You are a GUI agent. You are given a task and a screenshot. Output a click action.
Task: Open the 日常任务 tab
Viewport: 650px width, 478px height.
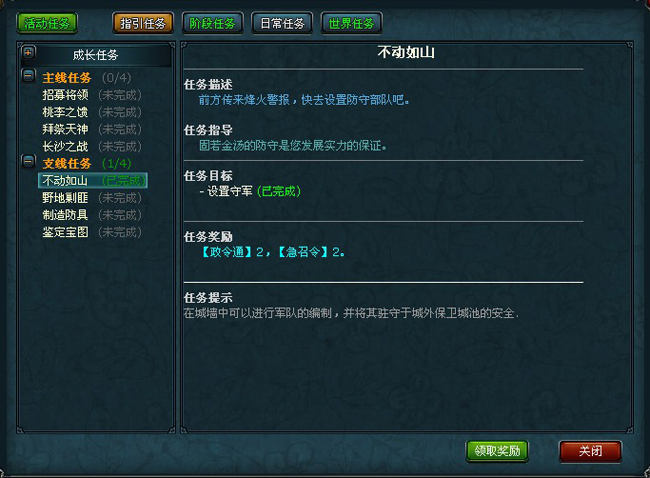pos(282,23)
